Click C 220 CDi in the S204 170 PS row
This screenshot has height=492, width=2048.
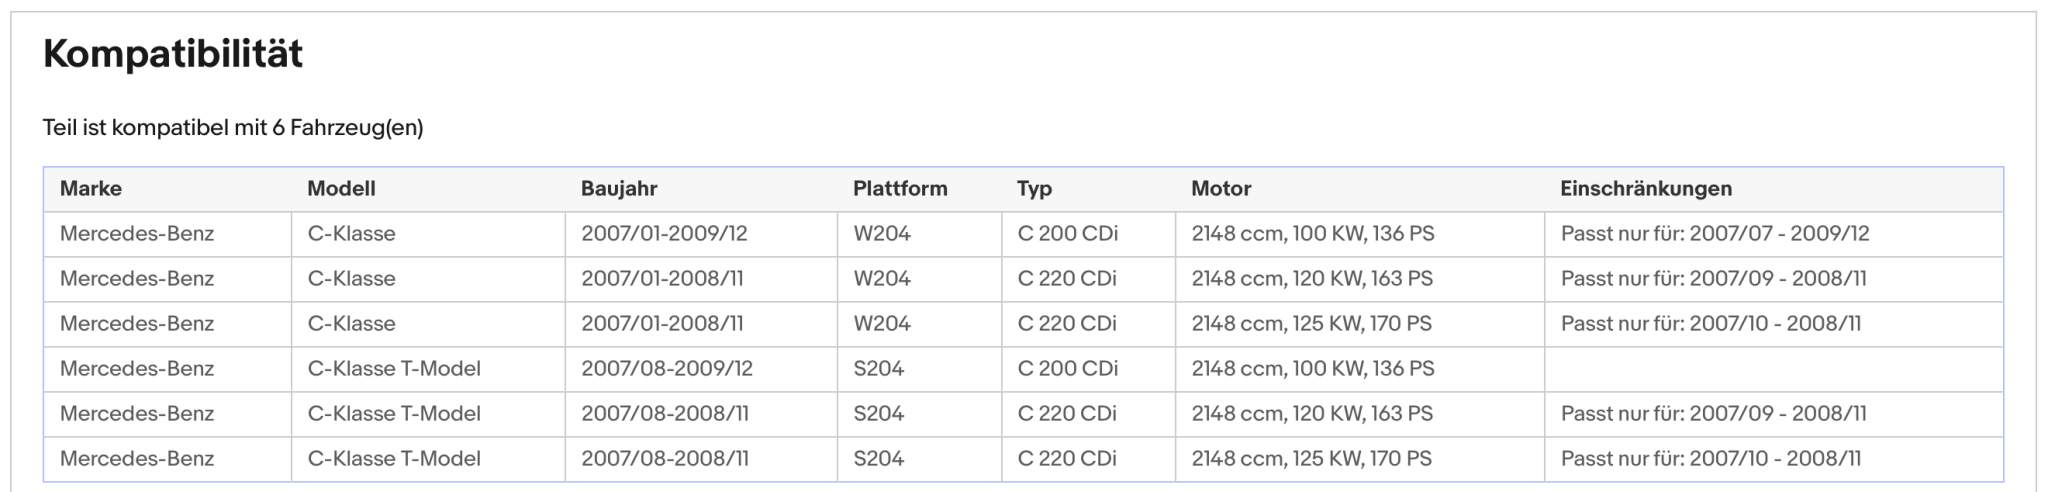click(x=1067, y=459)
